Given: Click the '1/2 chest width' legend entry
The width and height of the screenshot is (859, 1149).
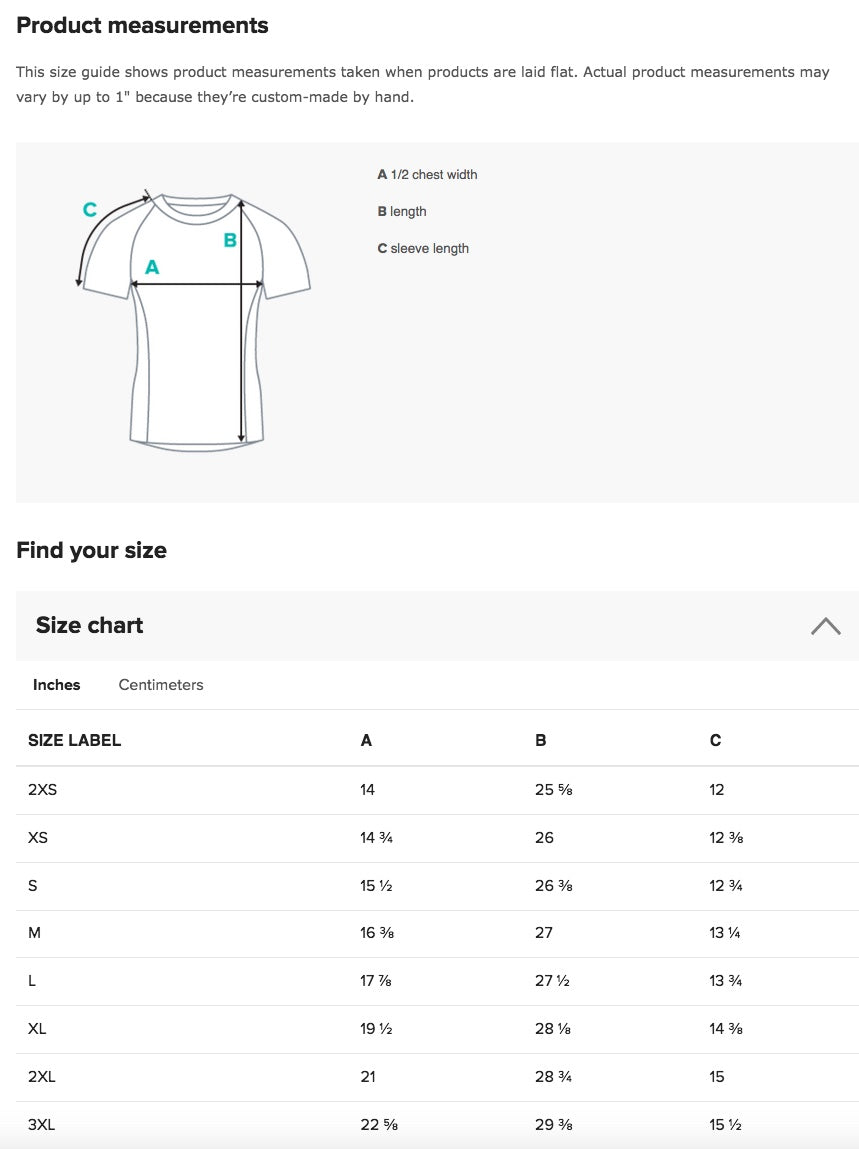Looking at the screenshot, I should click(428, 175).
